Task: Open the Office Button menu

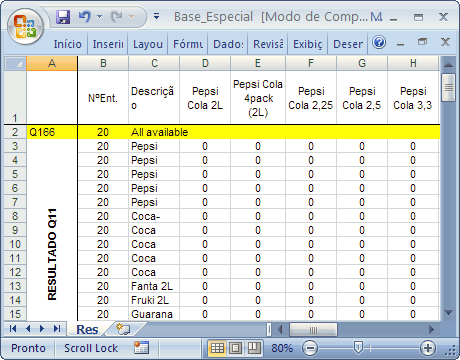Action: [25, 27]
